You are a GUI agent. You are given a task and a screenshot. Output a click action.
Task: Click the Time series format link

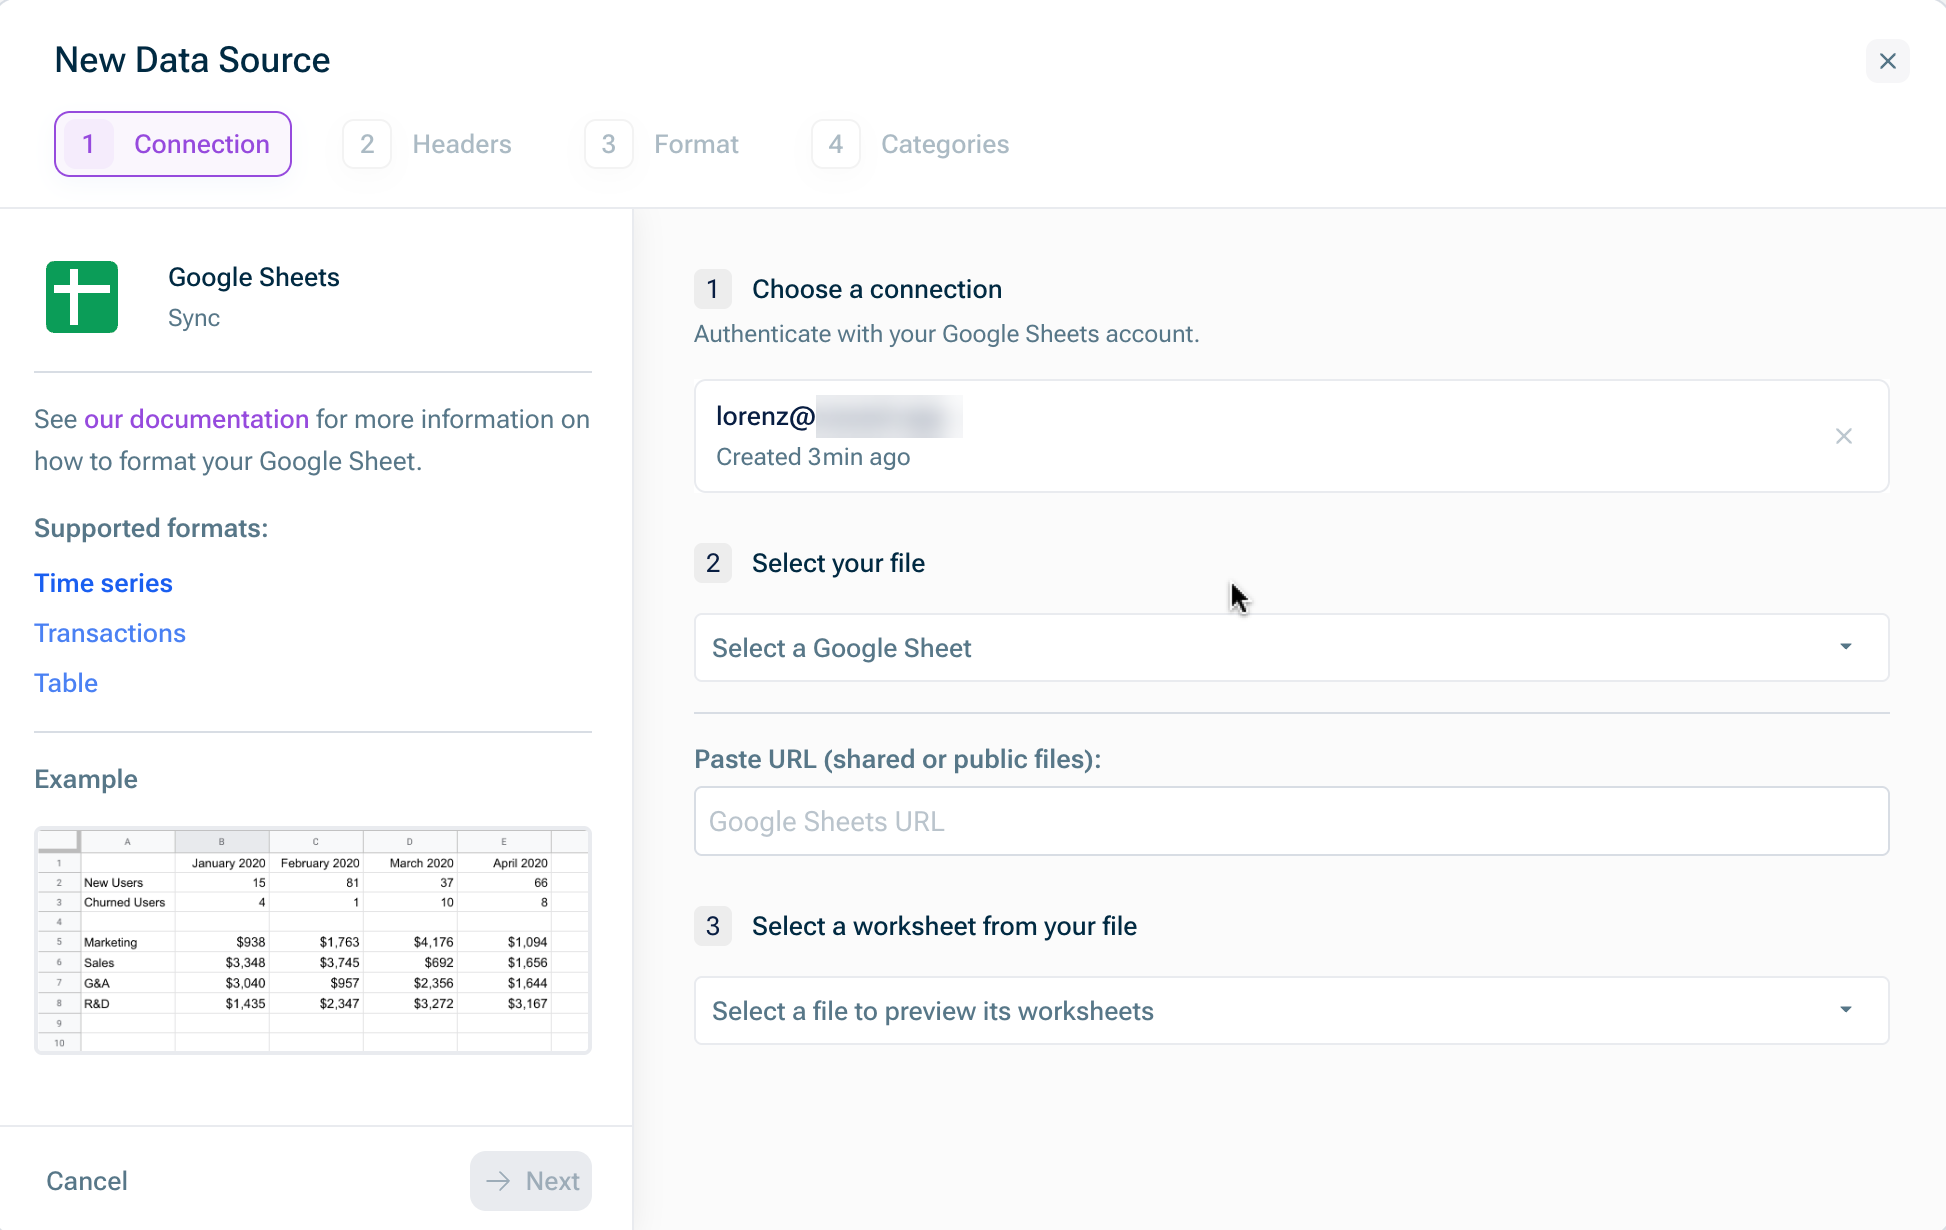(x=103, y=583)
